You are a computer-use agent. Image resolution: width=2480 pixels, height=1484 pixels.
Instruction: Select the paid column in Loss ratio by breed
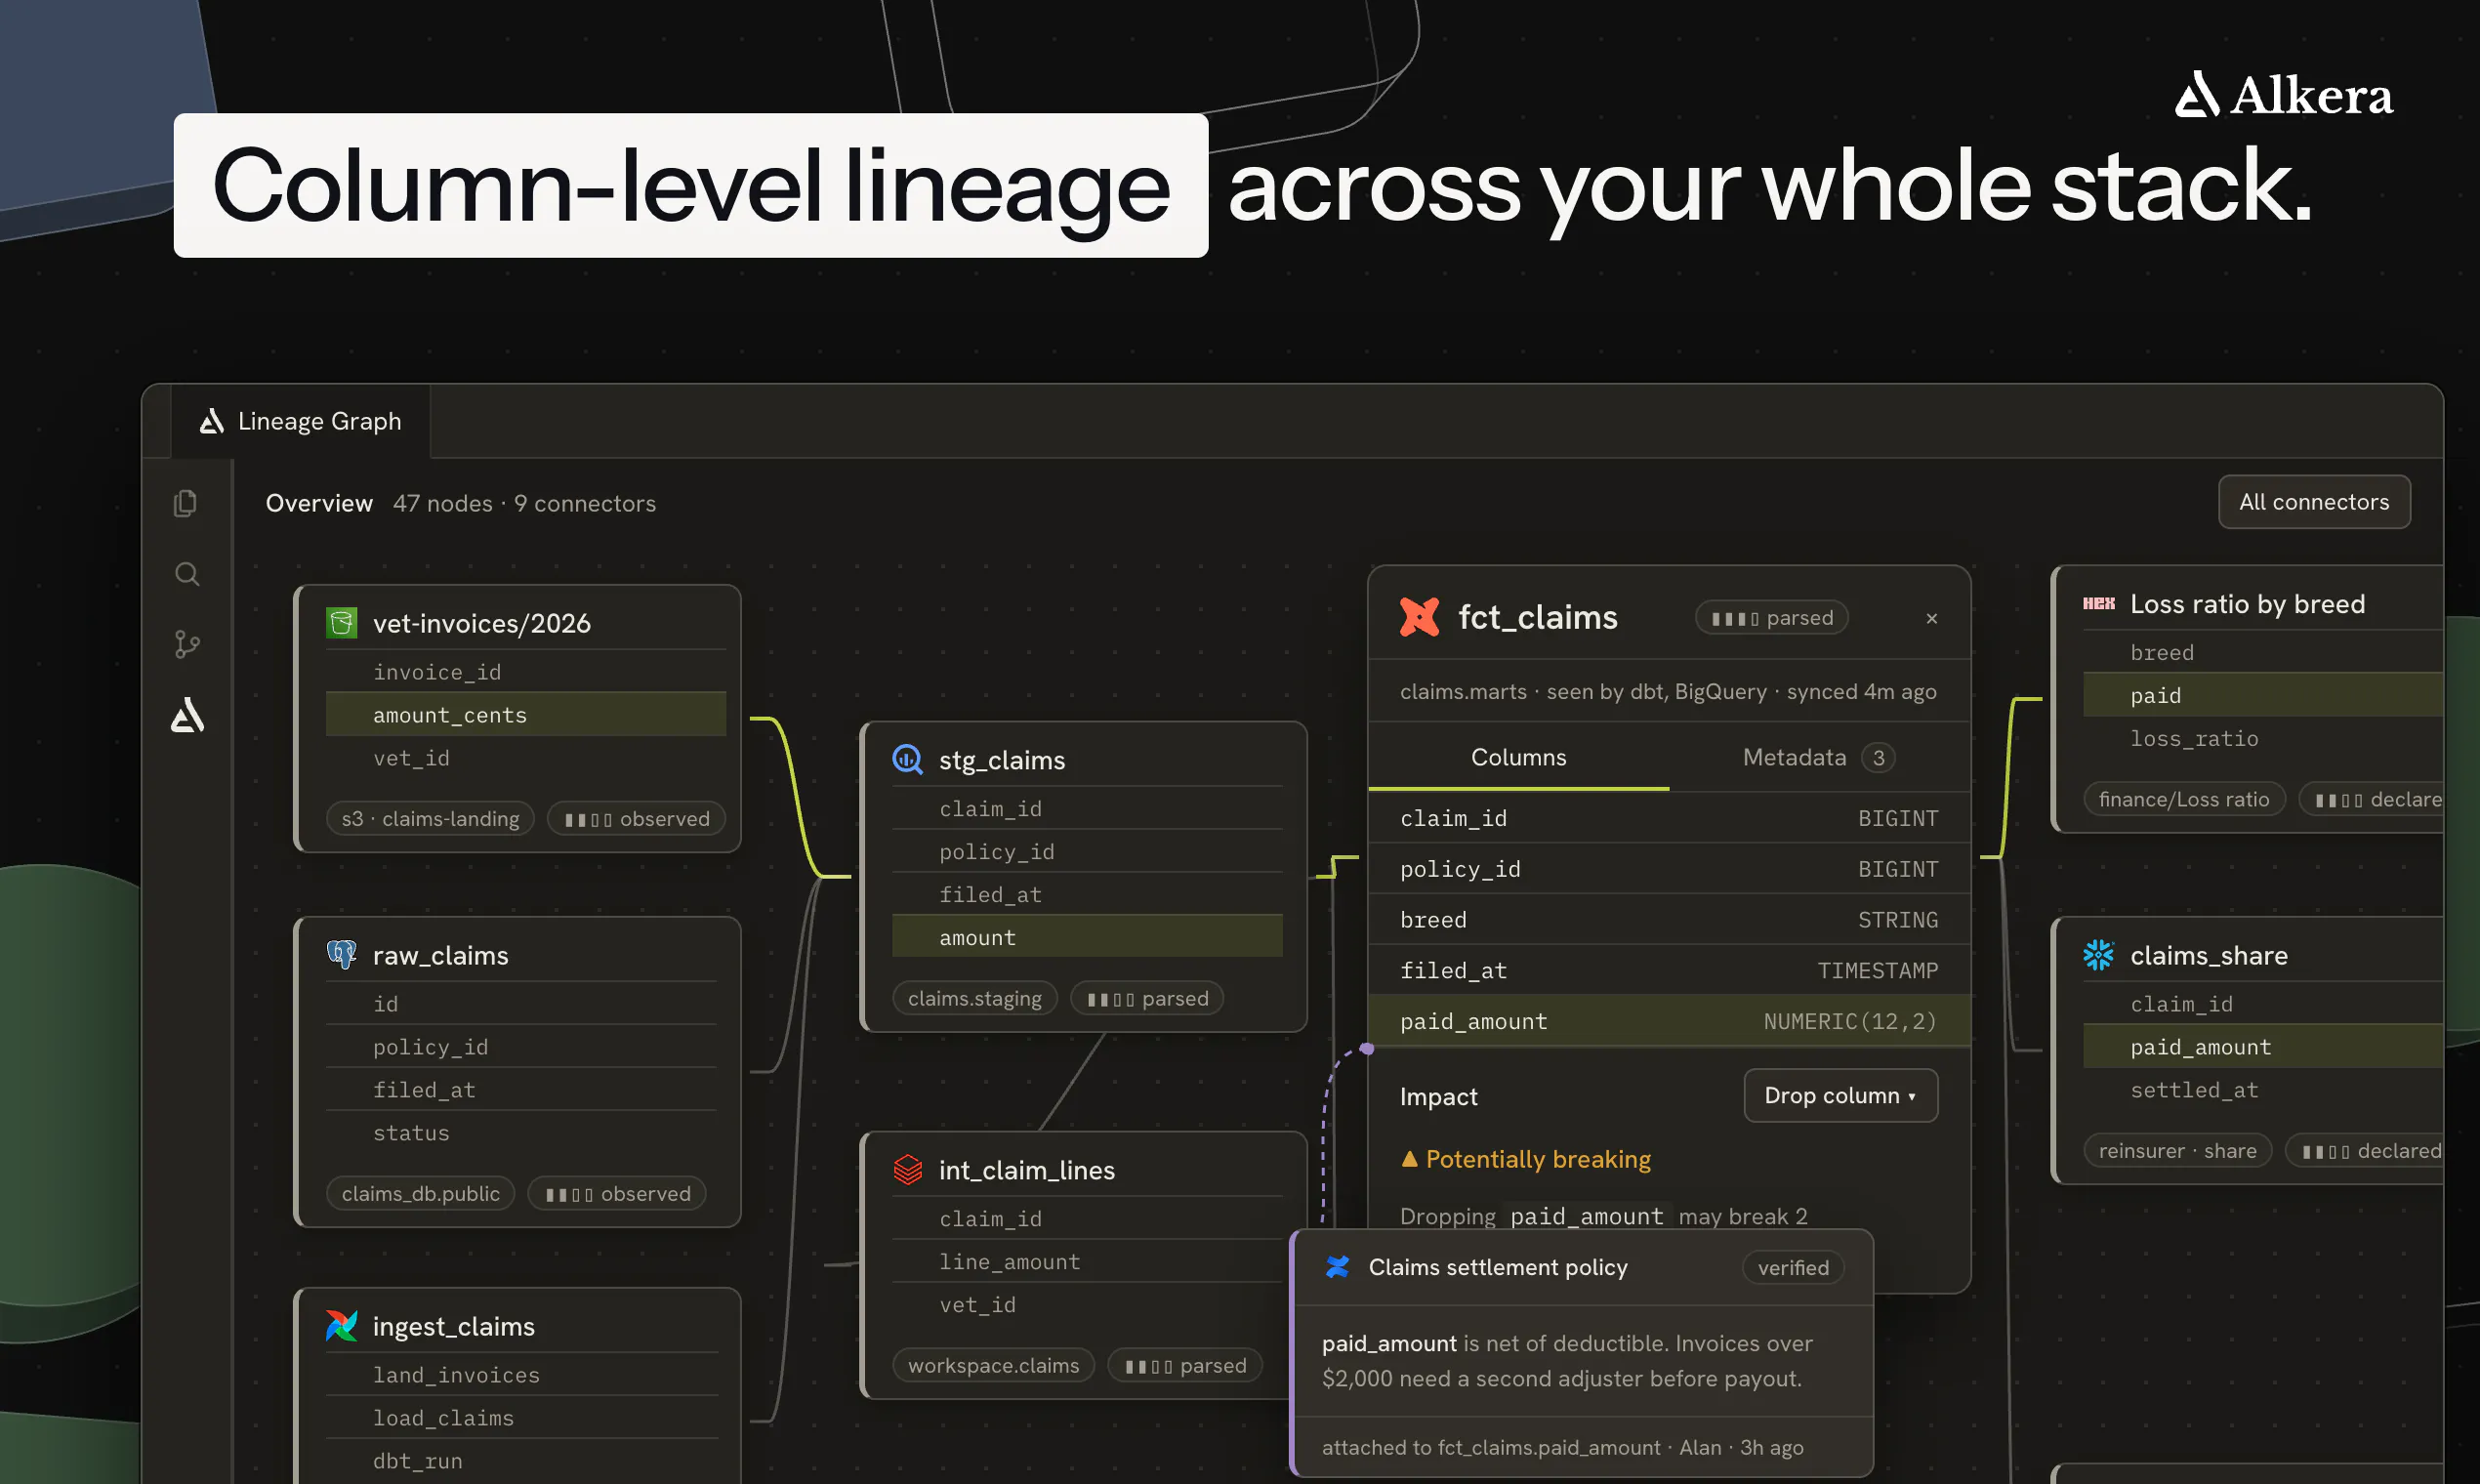point(2262,695)
